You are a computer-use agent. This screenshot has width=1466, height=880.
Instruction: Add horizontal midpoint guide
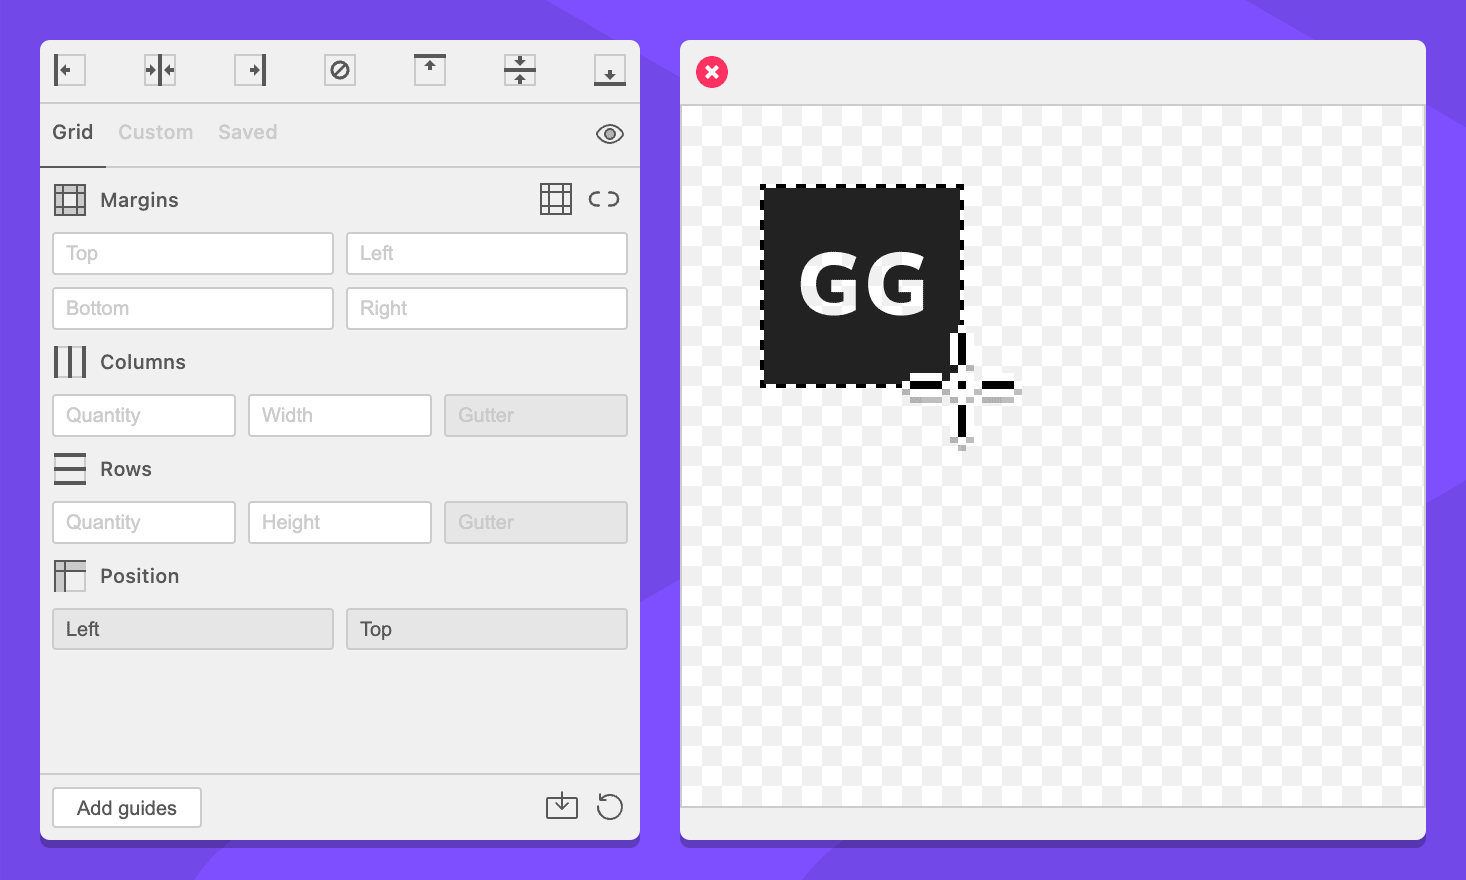click(520, 70)
